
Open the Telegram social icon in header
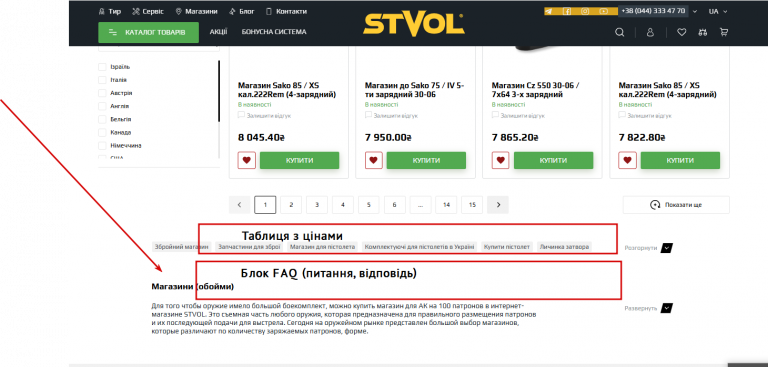click(549, 11)
